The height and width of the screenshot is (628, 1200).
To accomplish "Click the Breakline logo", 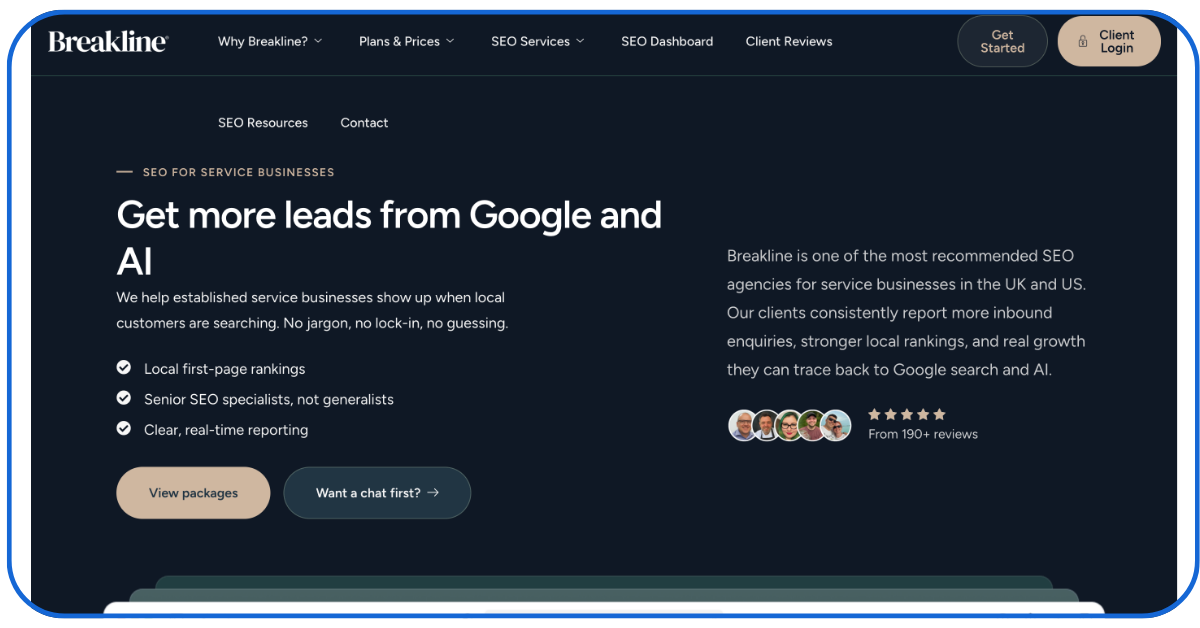I will [x=107, y=41].
